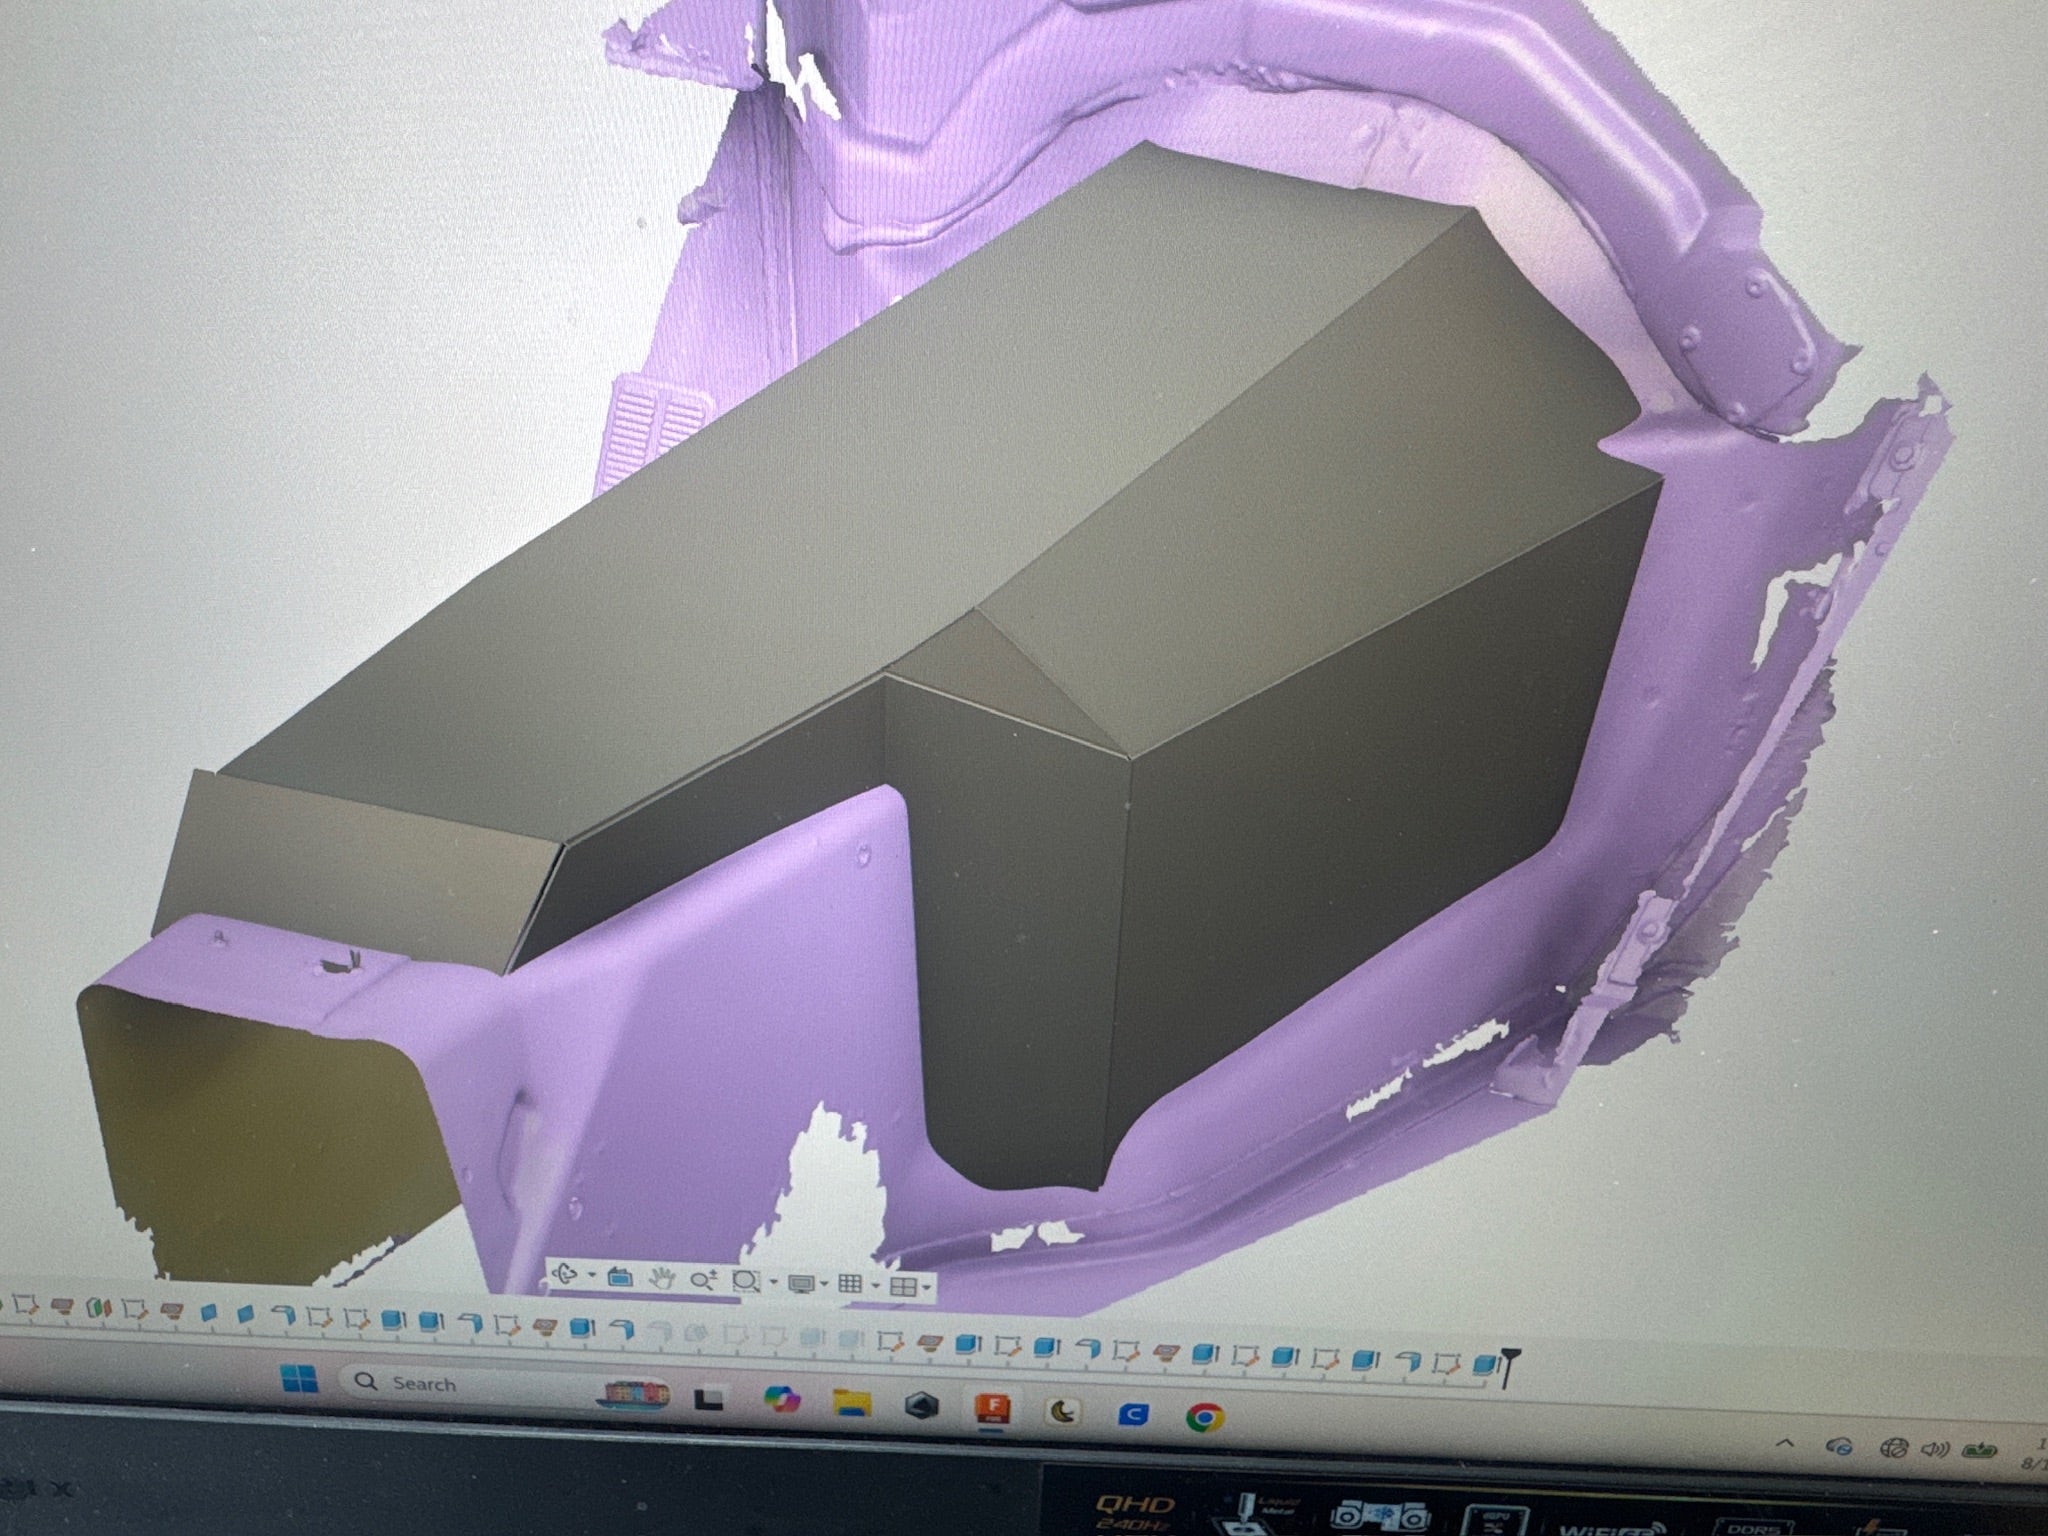Click the Grid and Snaps icon
Viewport: 2048px width, 1536px height.
(850, 1284)
